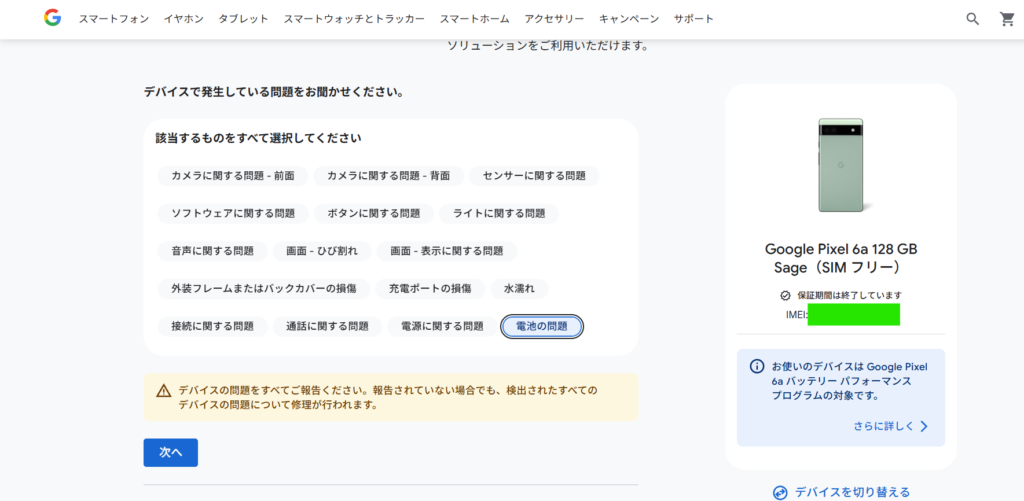Viewport: 1024px width, 501px height.
Task: Select ソフトウェアに関する問題 chip
Action: point(233,213)
